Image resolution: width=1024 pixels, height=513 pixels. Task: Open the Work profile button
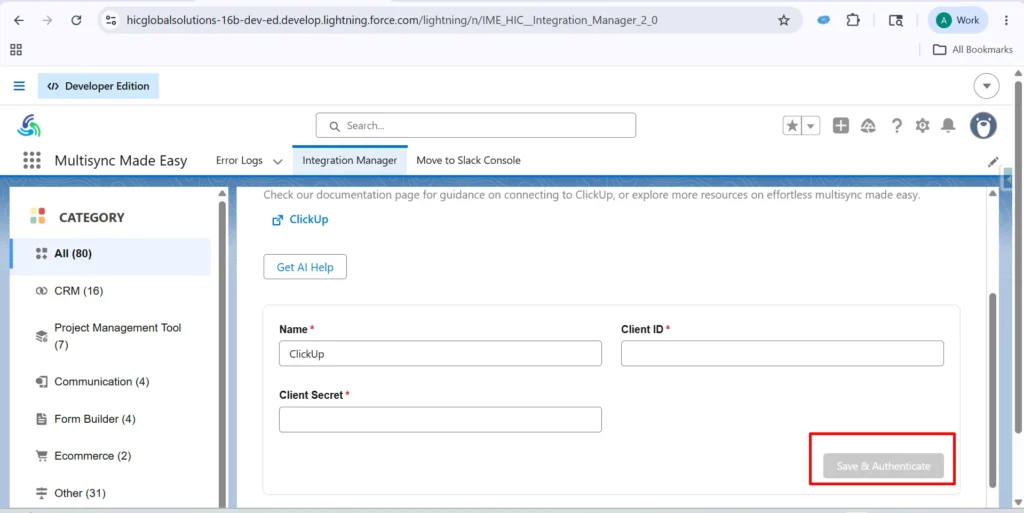point(958,20)
